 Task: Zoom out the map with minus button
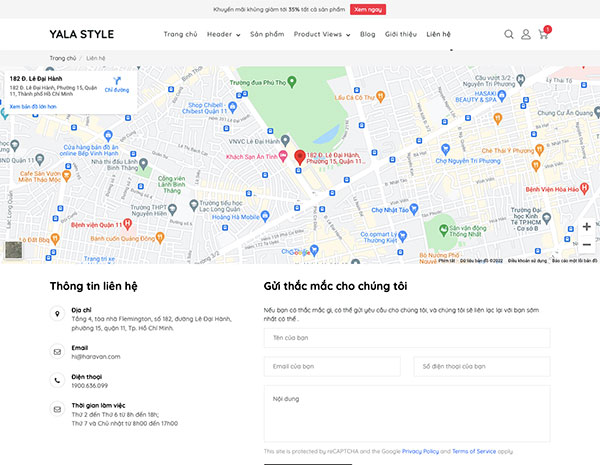pos(587,244)
